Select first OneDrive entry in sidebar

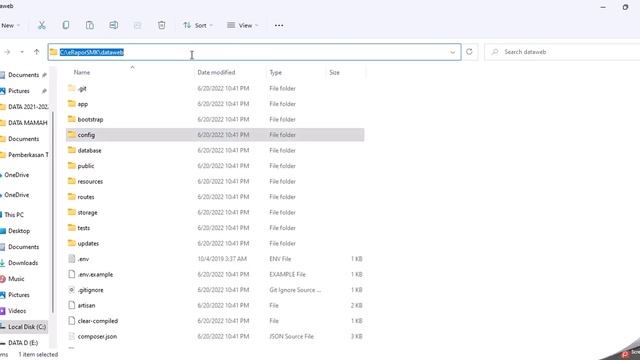16,175
